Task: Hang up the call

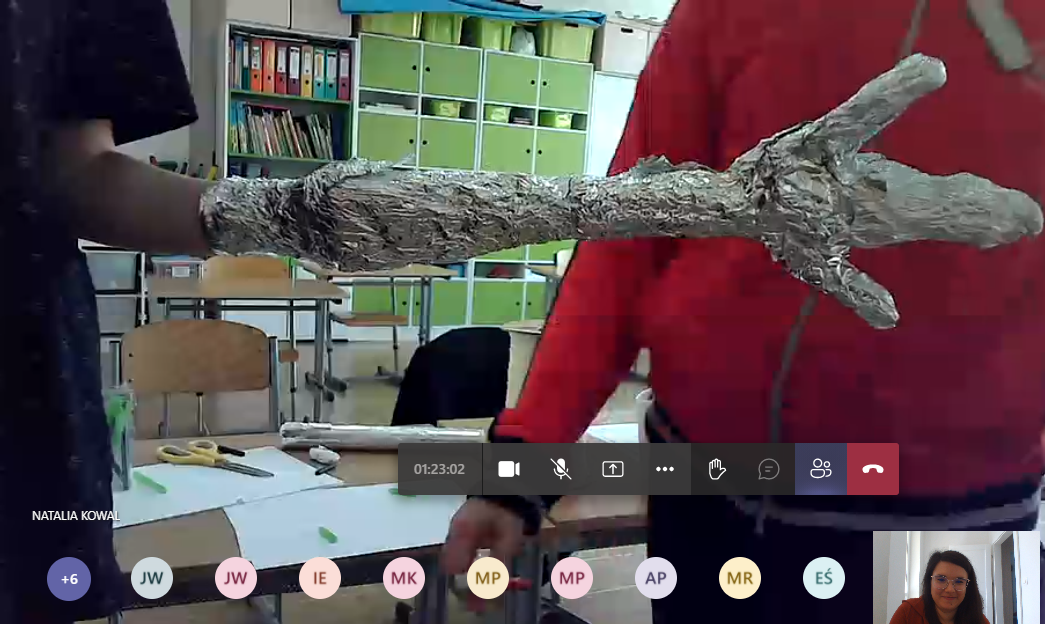Action: pos(873,469)
